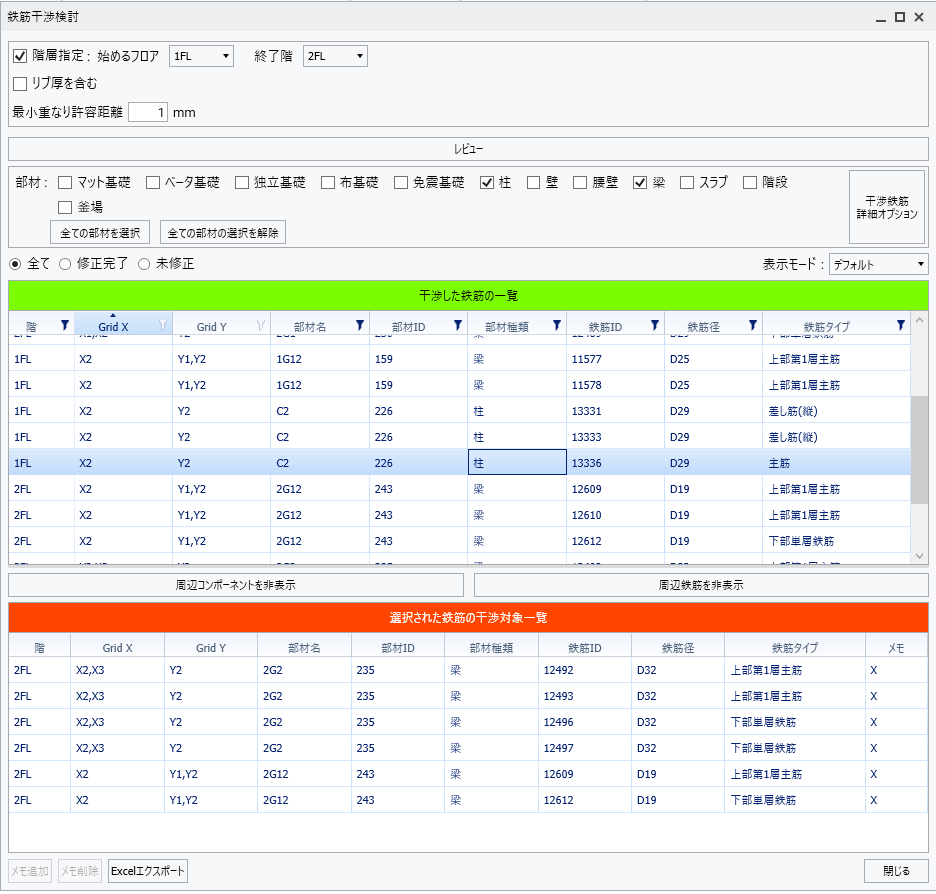Check the 階段 member checkbox
The width and height of the screenshot is (936, 894).
coord(750,182)
